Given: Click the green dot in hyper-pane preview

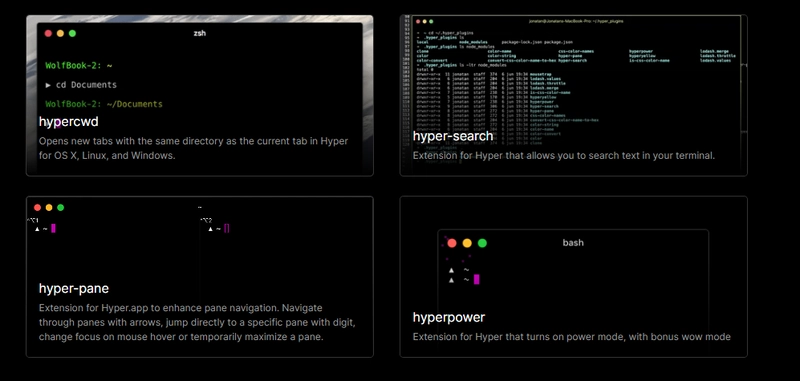Looking at the screenshot, I should (x=61, y=208).
